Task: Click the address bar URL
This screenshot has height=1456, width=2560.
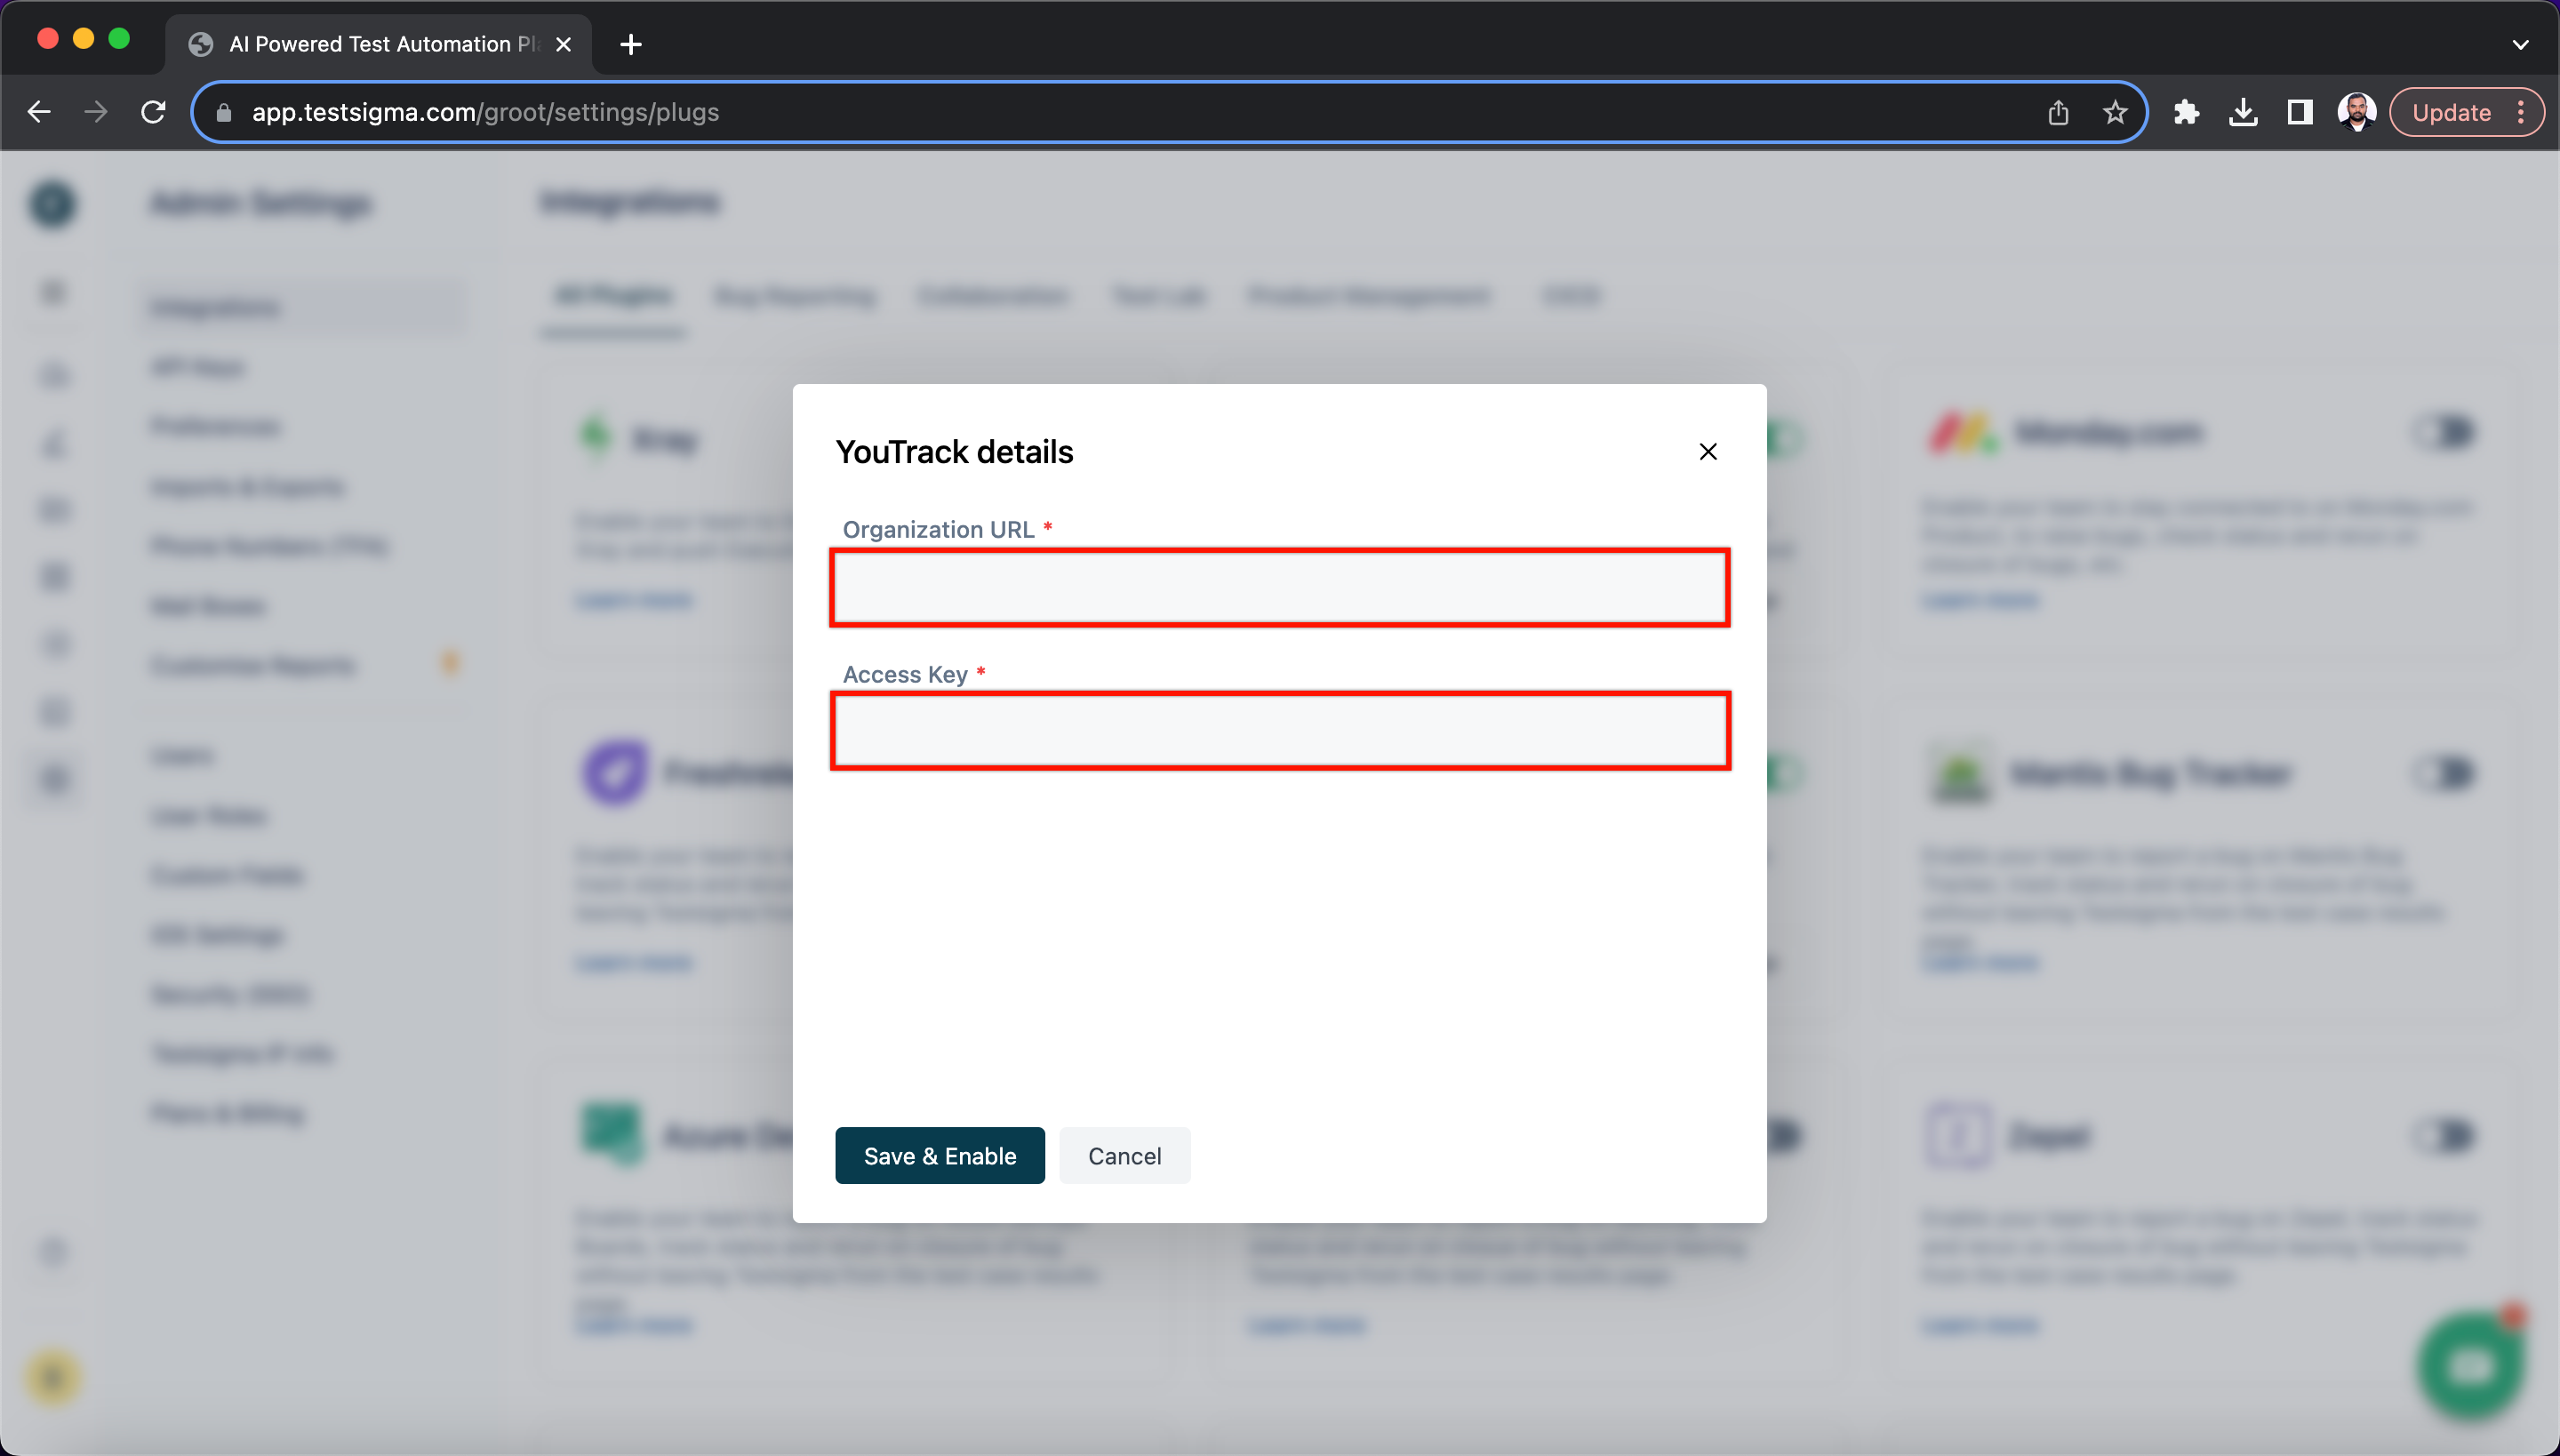Action: 485,112
